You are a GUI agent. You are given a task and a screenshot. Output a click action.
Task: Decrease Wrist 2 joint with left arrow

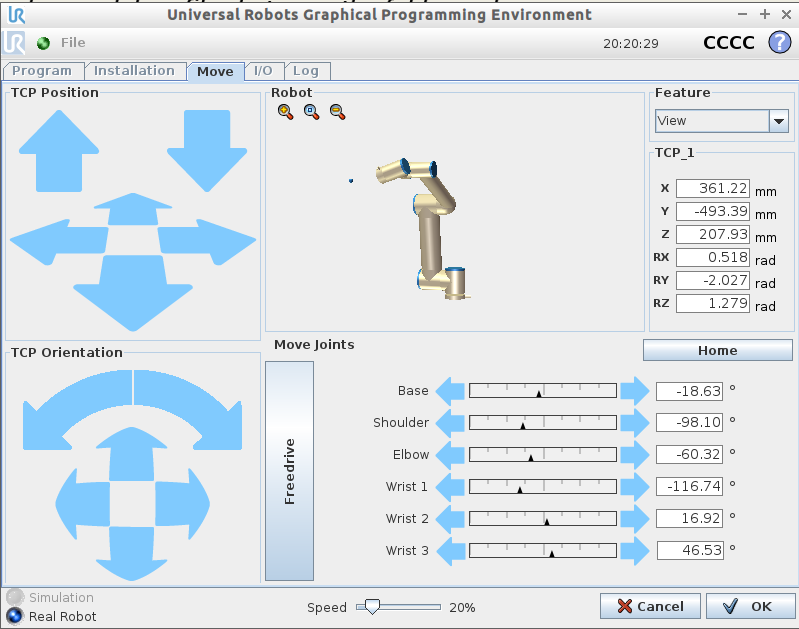click(450, 519)
